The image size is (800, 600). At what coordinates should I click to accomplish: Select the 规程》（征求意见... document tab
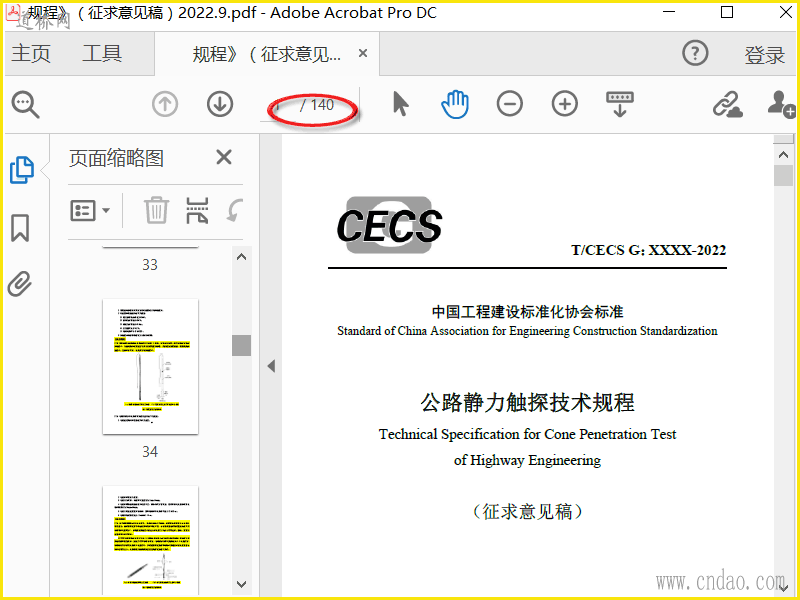266,54
